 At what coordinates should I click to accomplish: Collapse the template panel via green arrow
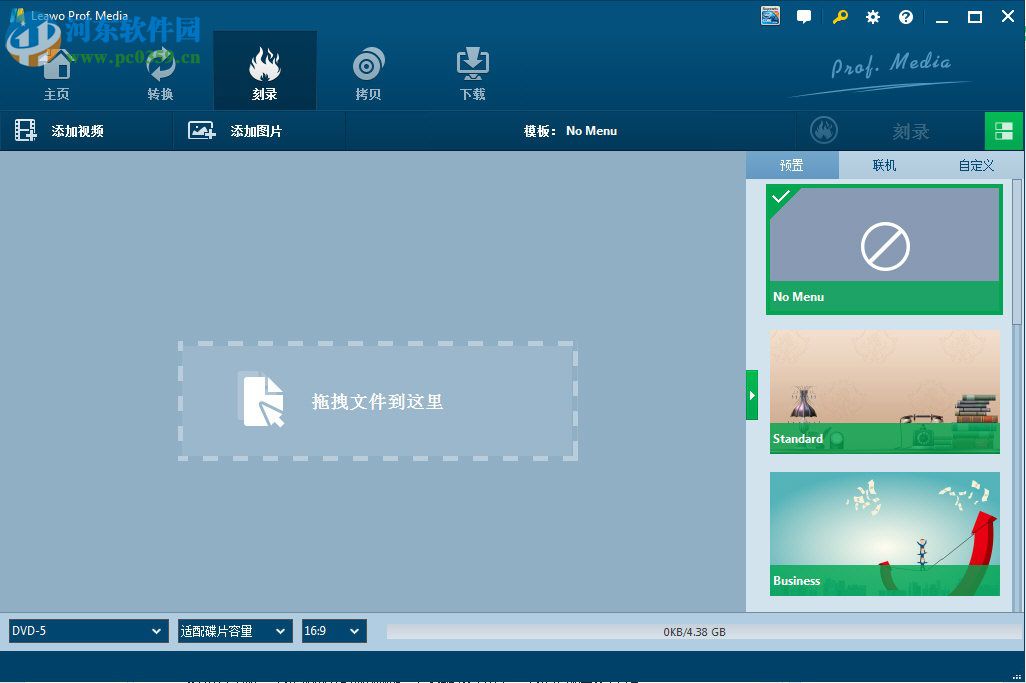click(x=752, y=395)
